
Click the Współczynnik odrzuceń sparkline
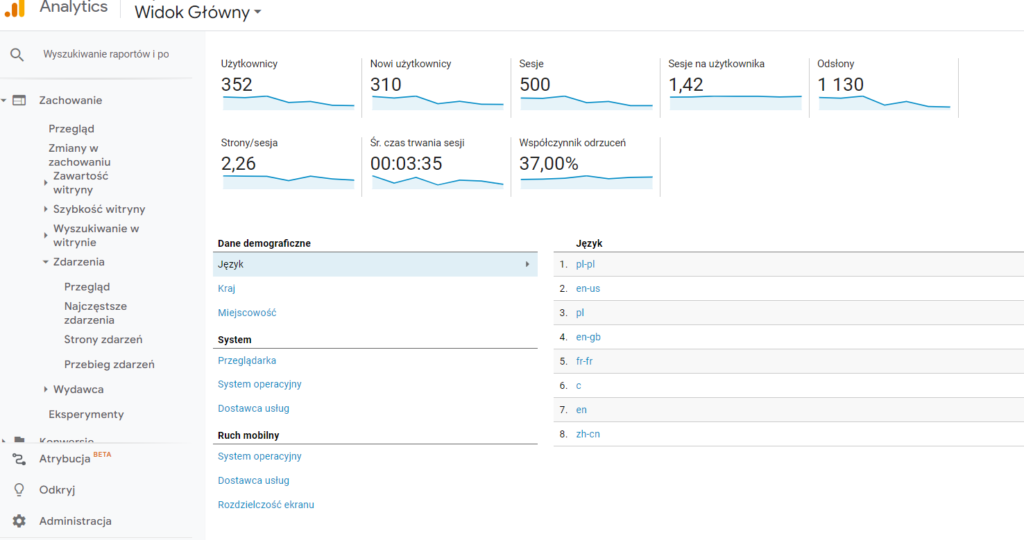(x=586, y=182)
